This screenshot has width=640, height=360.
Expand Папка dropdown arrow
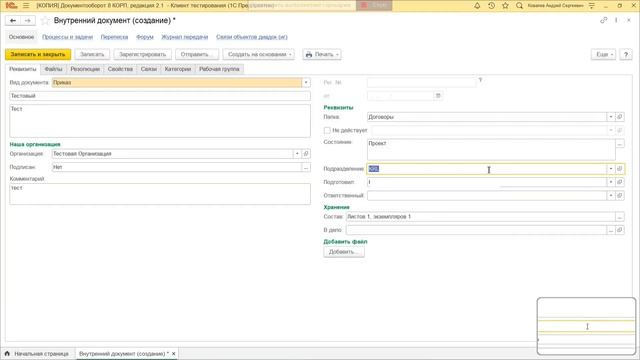click(611, 117)
